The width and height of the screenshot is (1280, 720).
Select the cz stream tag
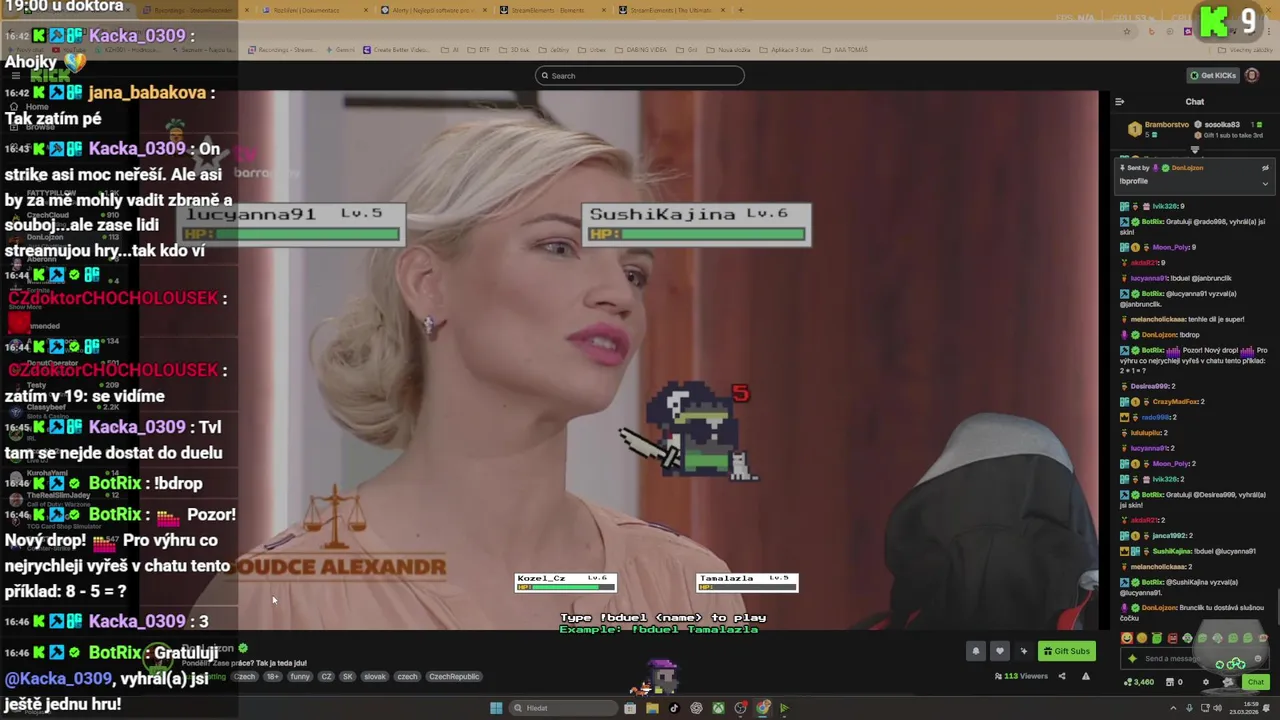[x=326, y=676]
